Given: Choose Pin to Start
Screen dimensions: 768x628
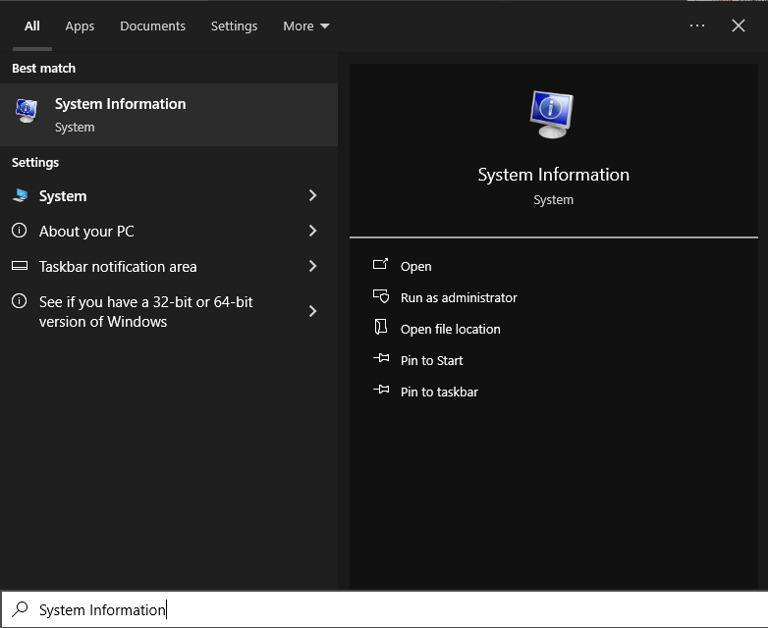Looking at the screenshot, I should tap(432, 361).
